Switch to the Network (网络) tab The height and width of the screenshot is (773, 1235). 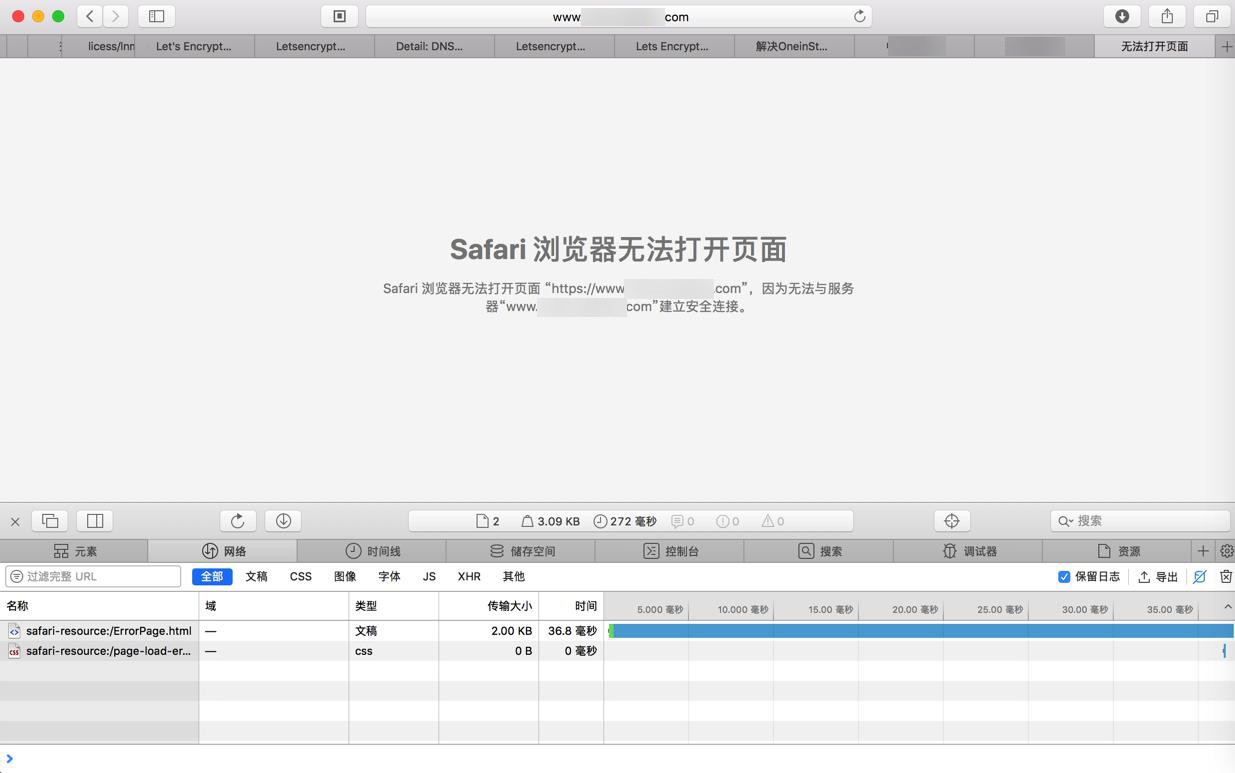(223, 551)
